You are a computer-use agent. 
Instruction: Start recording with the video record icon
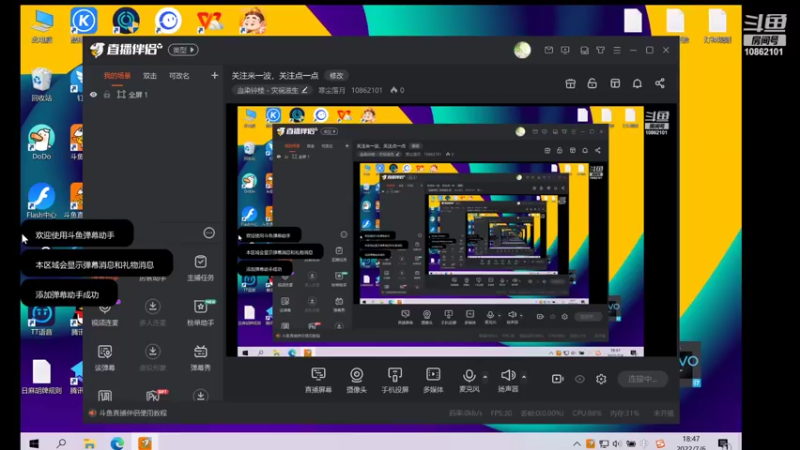click(558, 379)
